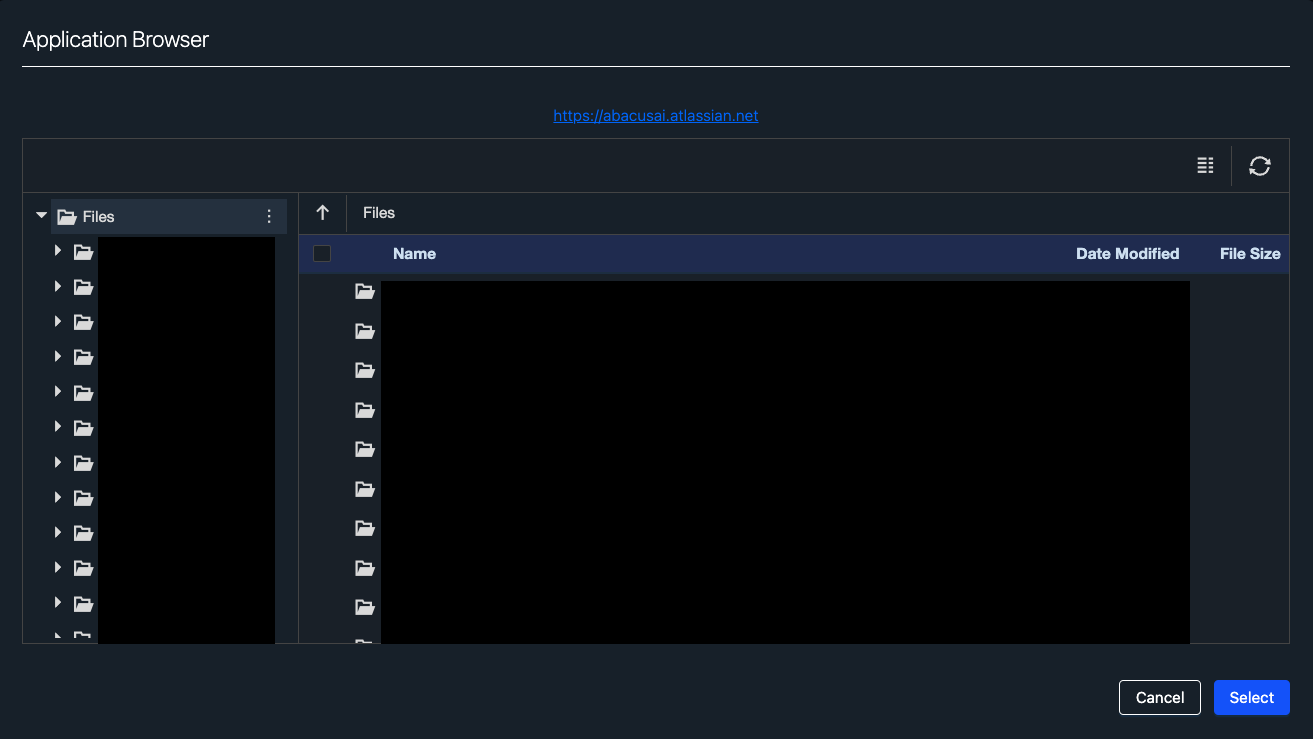Sort files by Date Modified

1127,253
